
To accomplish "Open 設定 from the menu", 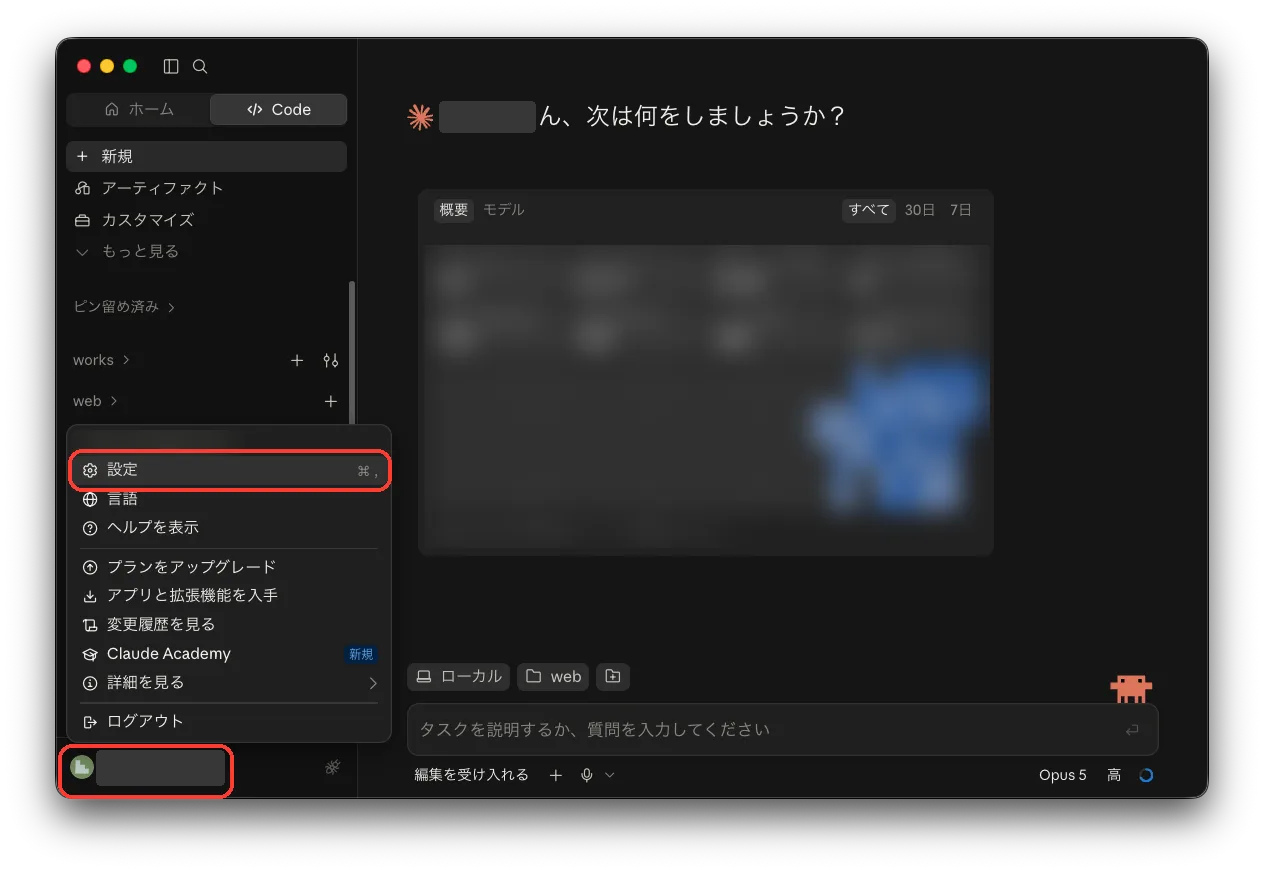I will pos(229,470).
